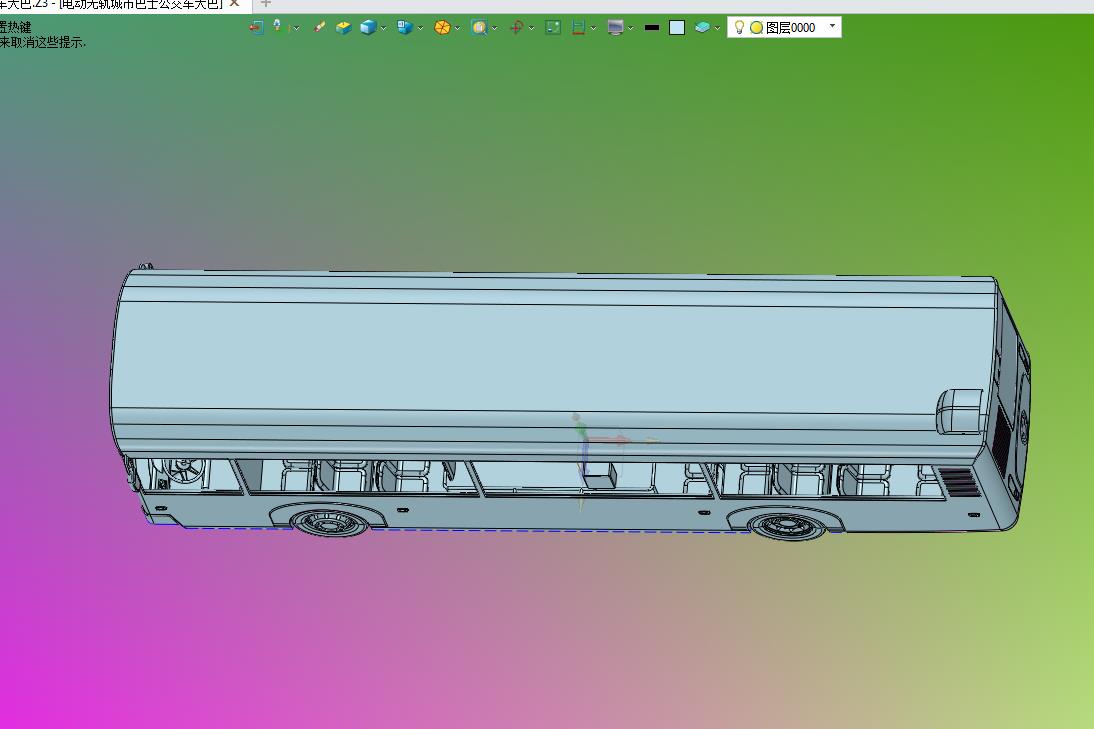
Task: Toggle the layer light bulb visibility
Action: (740, 27)
